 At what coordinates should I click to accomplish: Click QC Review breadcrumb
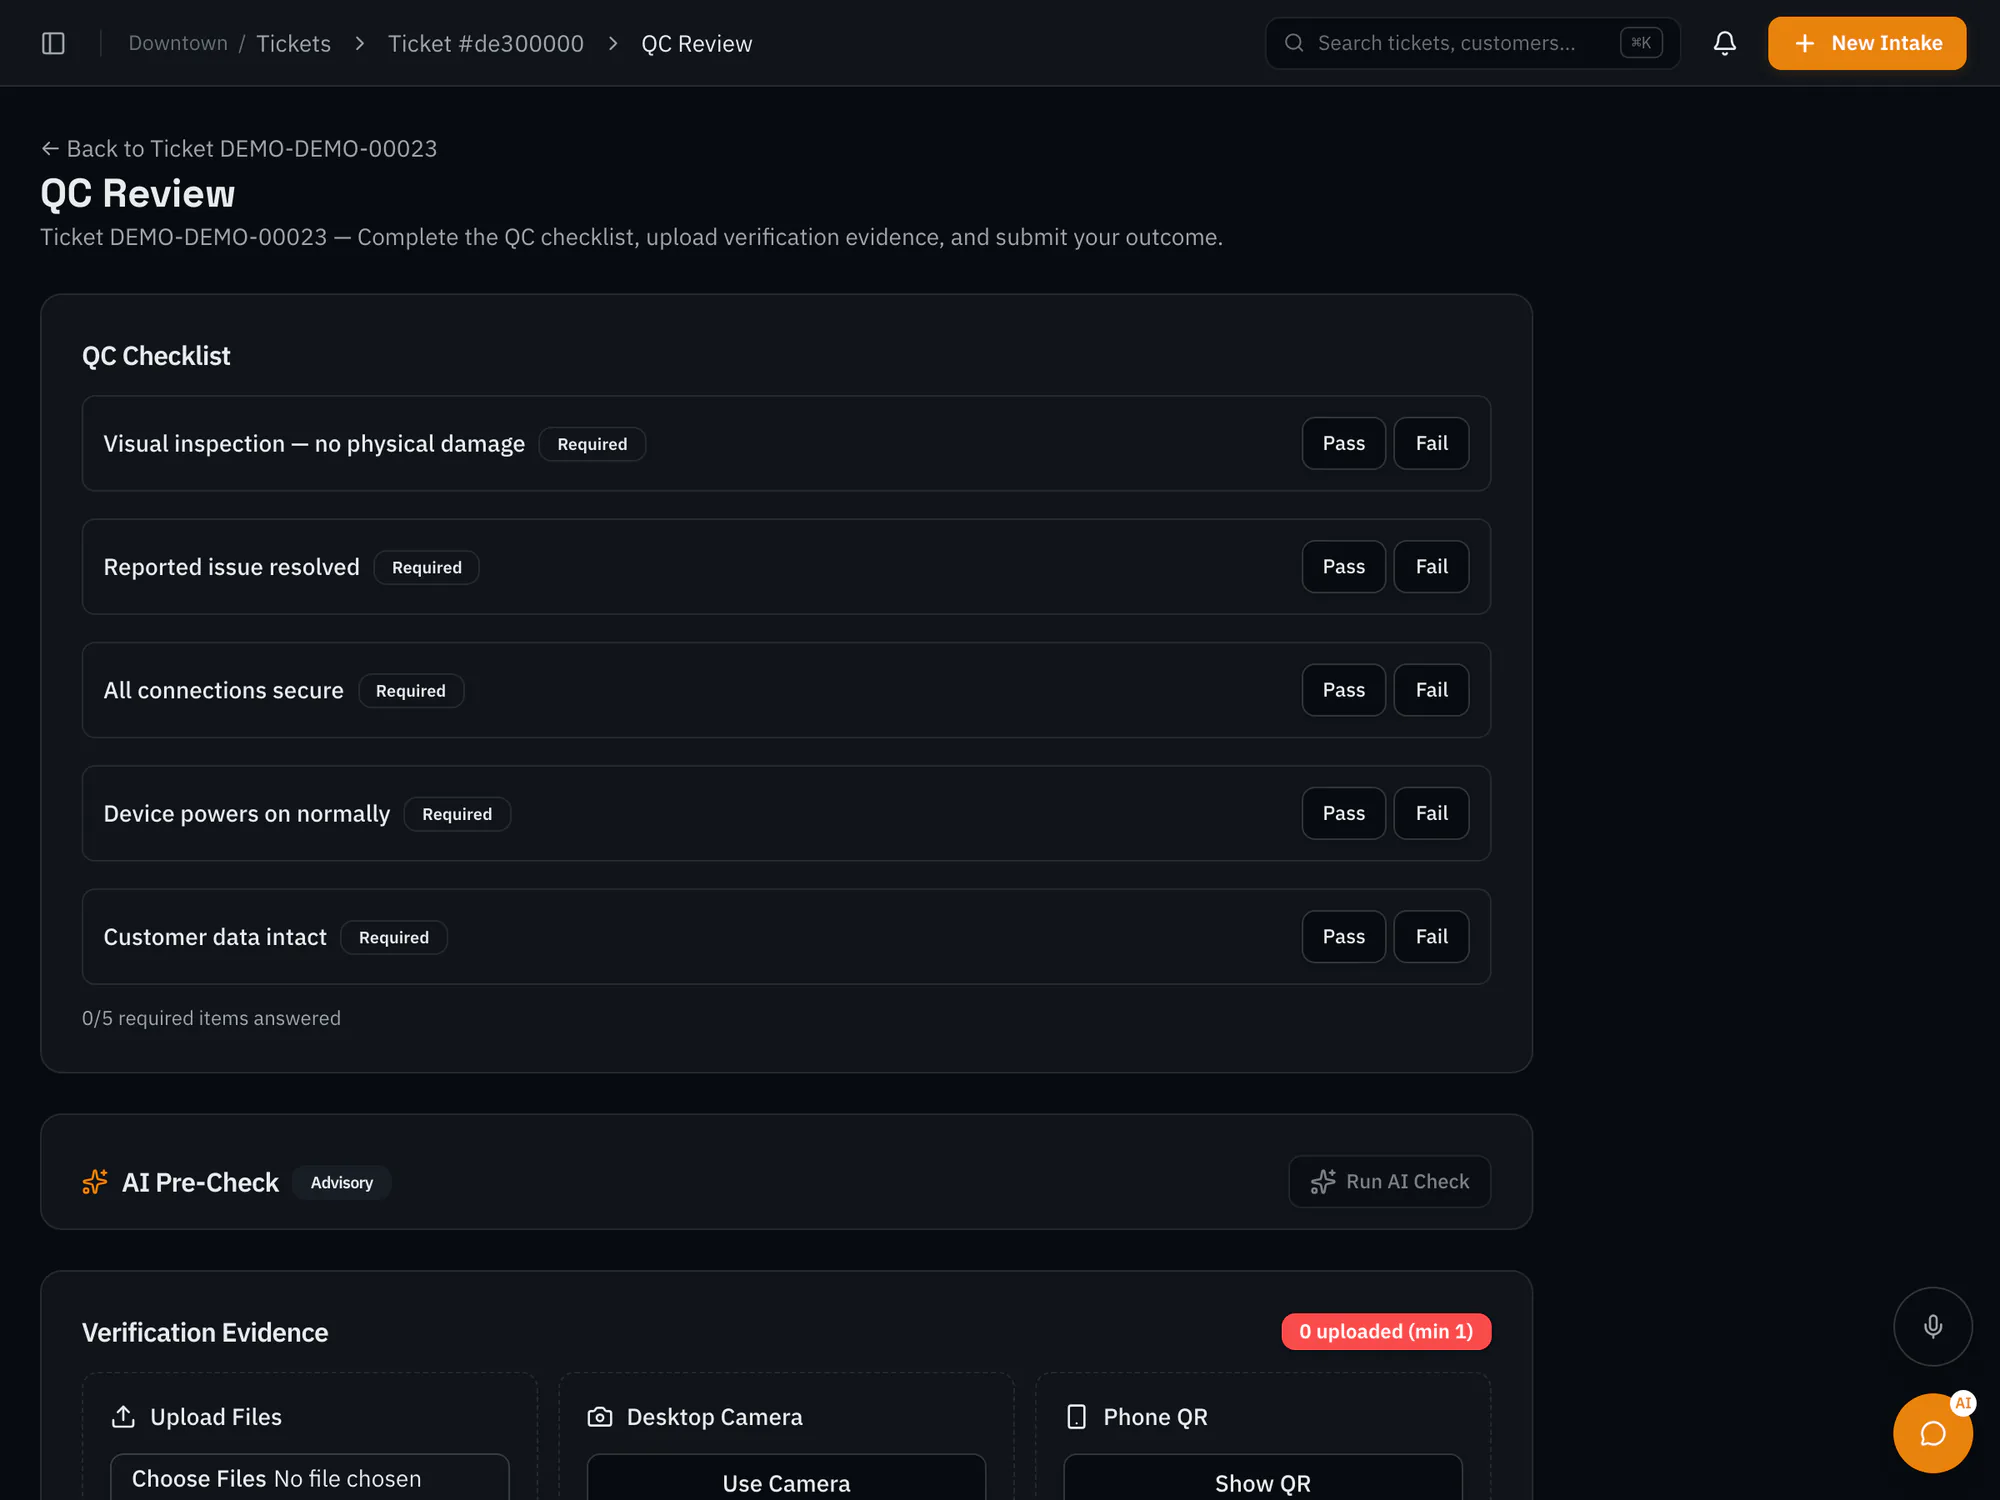click(696, 43)
